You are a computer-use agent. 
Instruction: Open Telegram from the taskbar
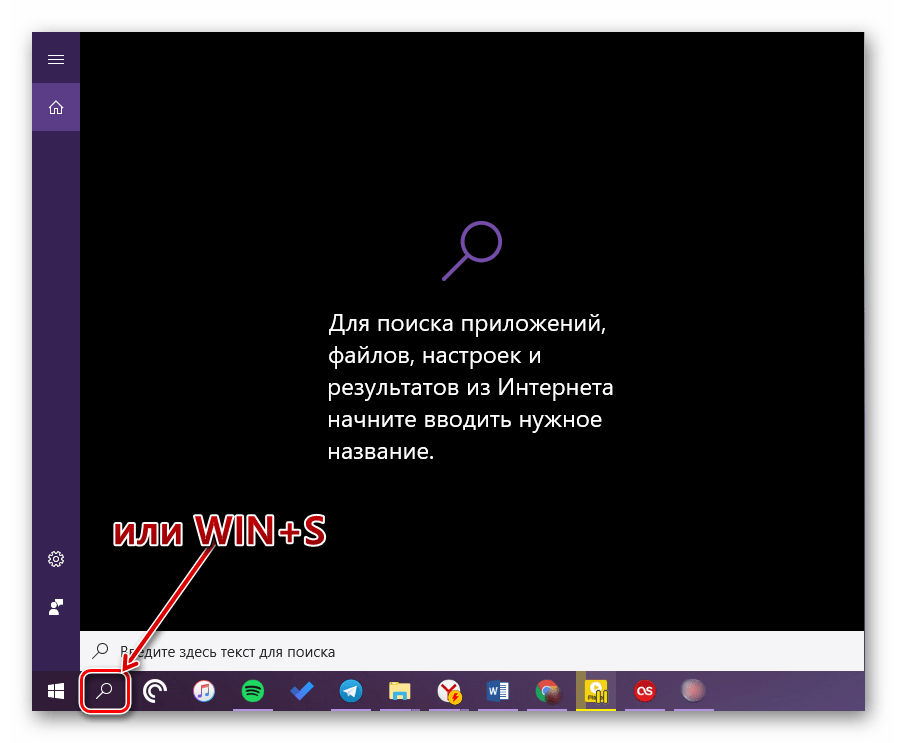[x=351, y=691]
